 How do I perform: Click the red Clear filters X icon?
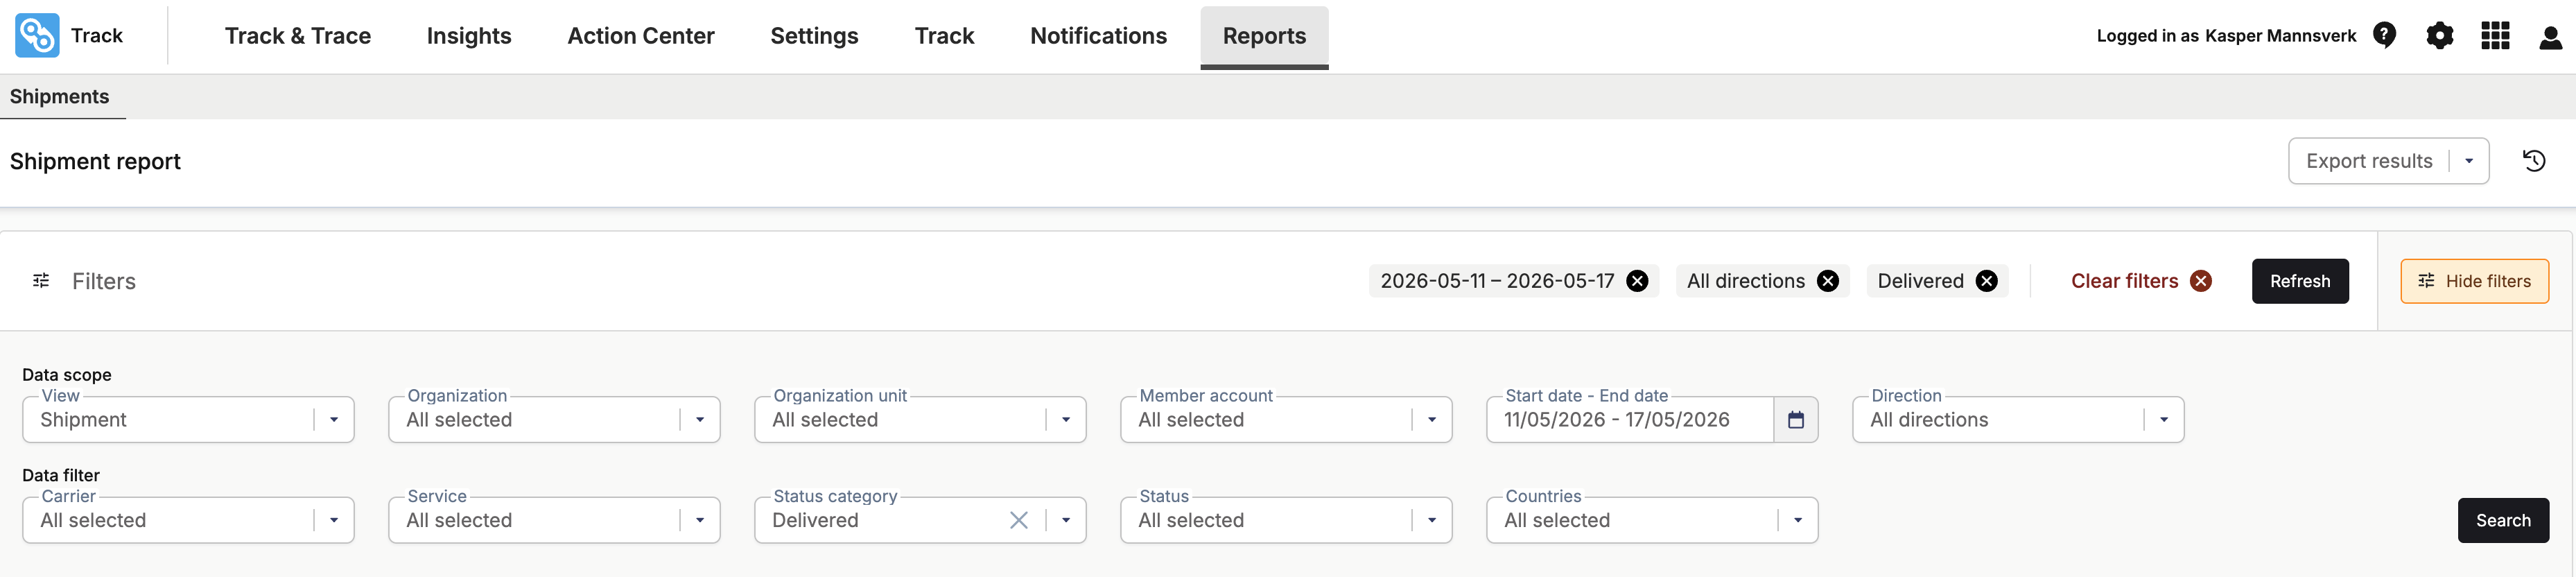(x=2201, y=281)
